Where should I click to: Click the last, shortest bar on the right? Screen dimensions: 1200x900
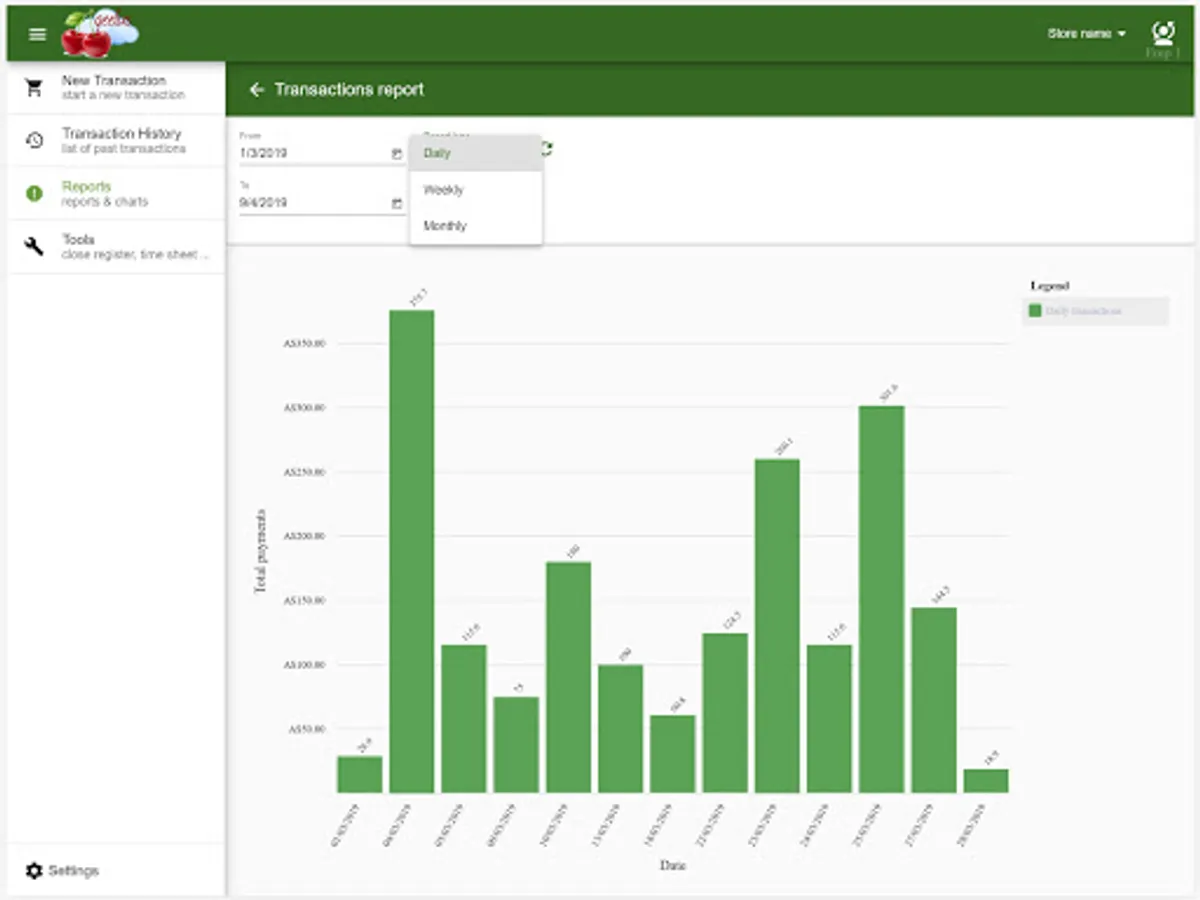[986, 781]
